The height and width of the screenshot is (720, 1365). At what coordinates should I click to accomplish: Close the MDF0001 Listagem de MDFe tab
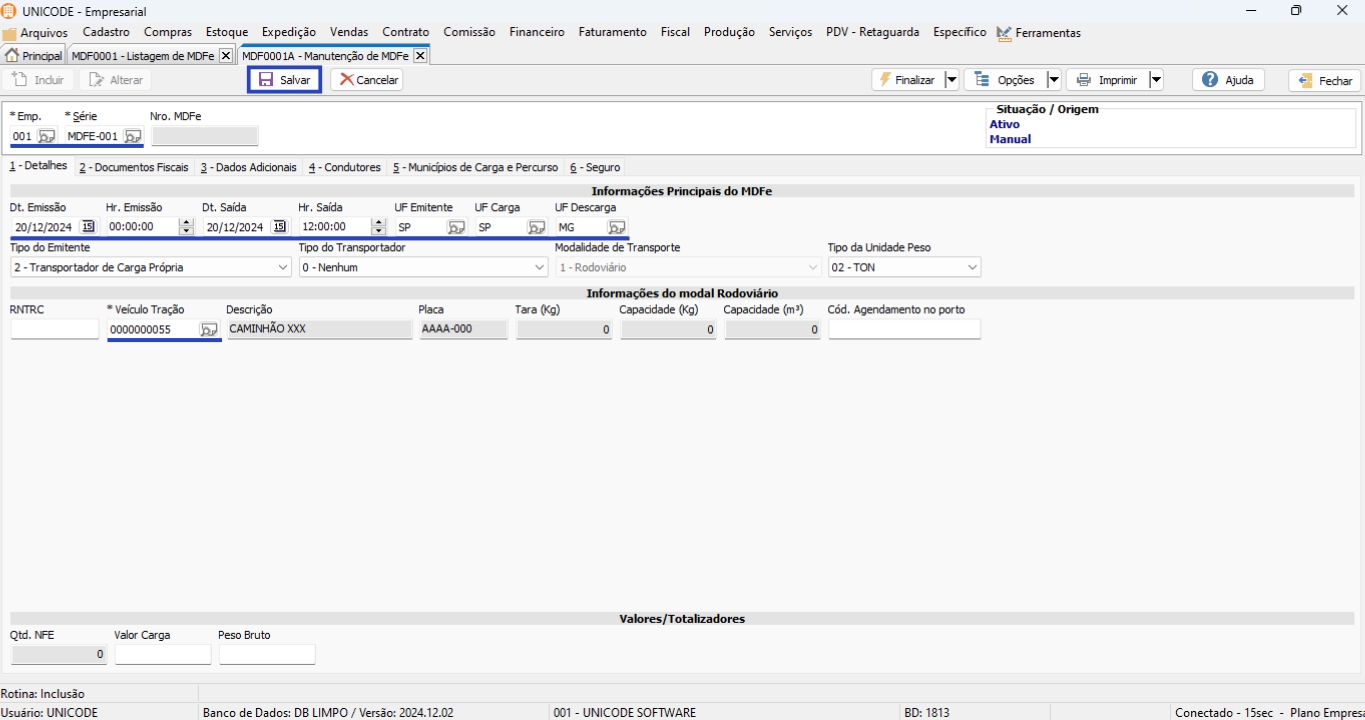[225, 56]
